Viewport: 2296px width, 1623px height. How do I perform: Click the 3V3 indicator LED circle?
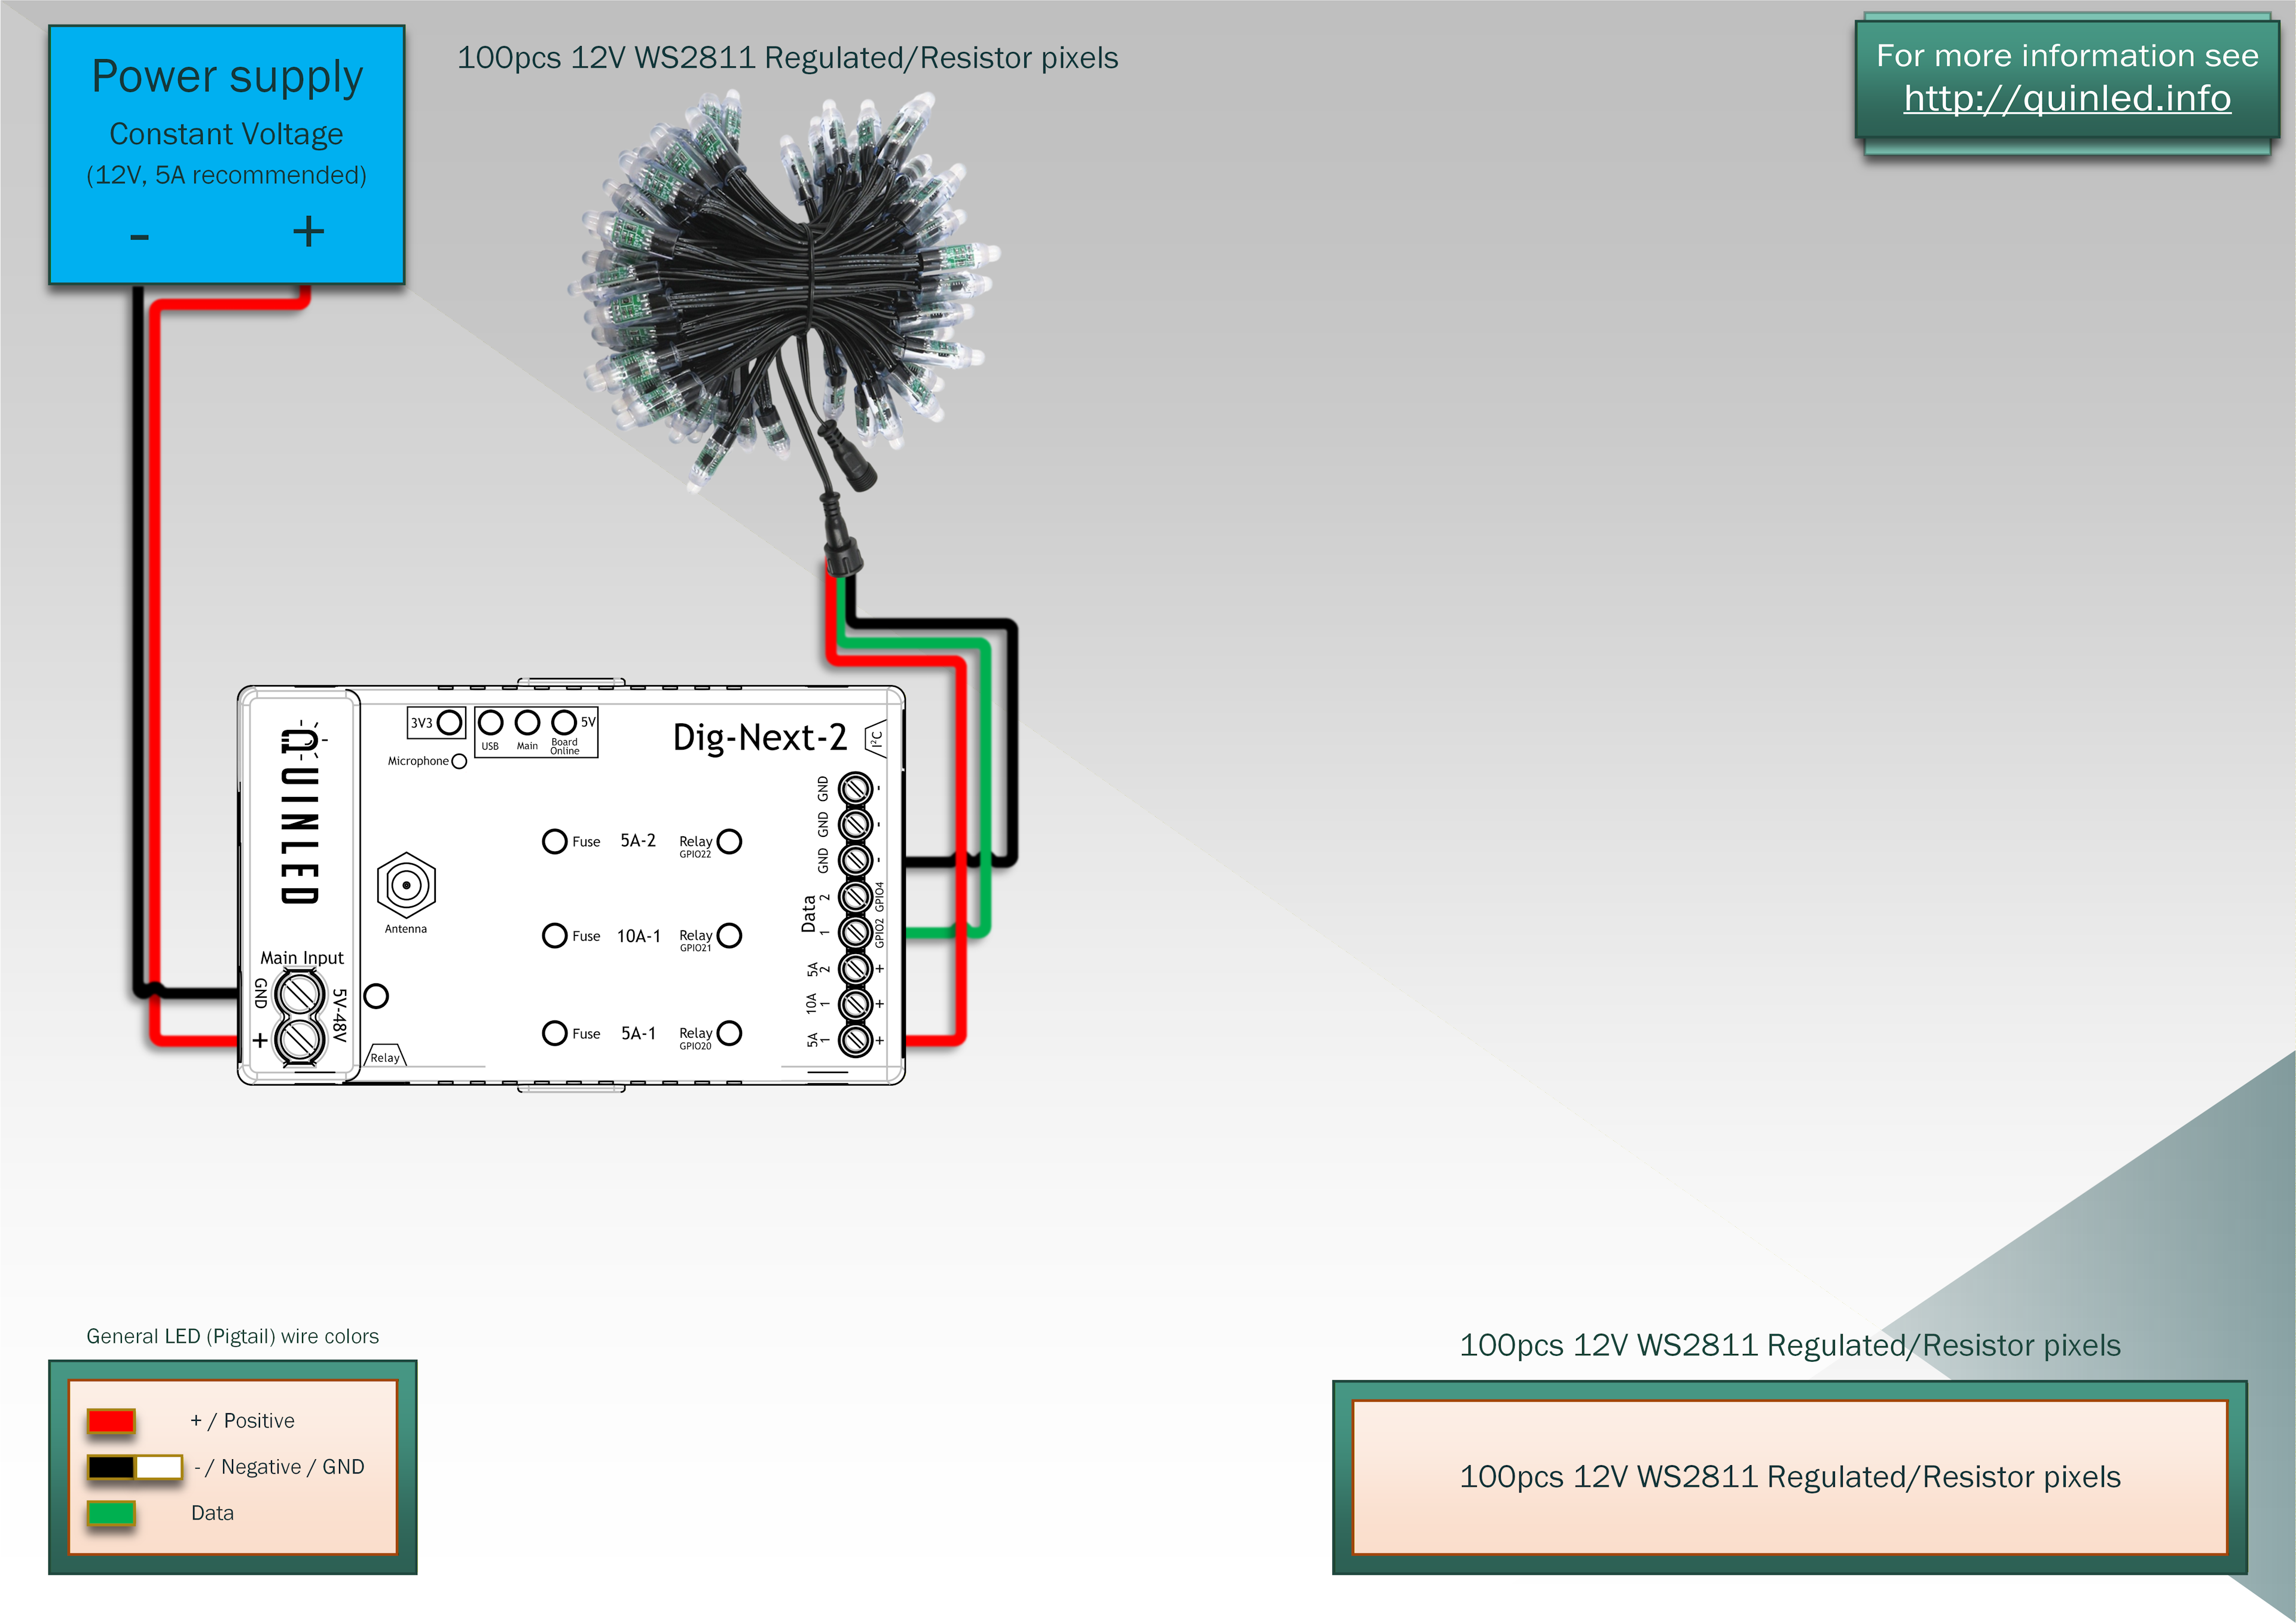[x=450, y=722]
